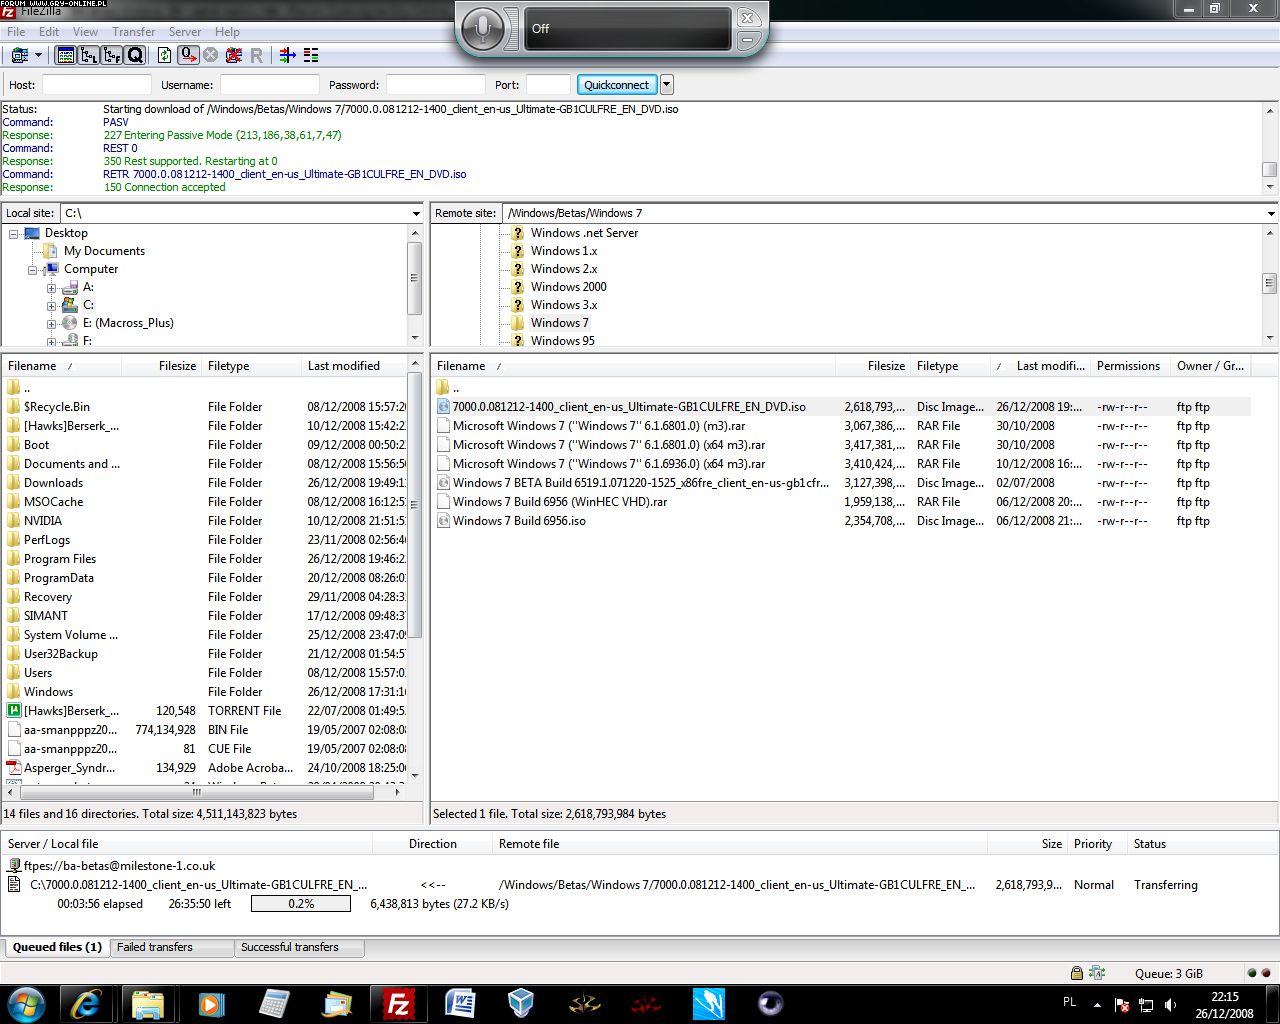Image resolution: width=1280 pixels, height=1024 pixels.
Task: Collapse the Computer tree node
Action: tap(33, 269)
